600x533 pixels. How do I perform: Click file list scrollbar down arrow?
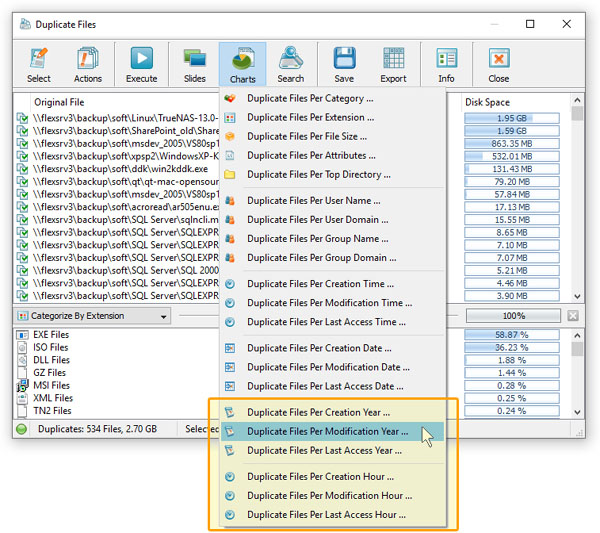point(577,297)
